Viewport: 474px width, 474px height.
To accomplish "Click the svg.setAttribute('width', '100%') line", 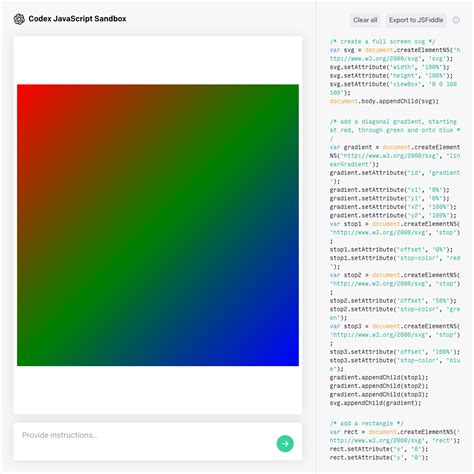I will 390,67.
